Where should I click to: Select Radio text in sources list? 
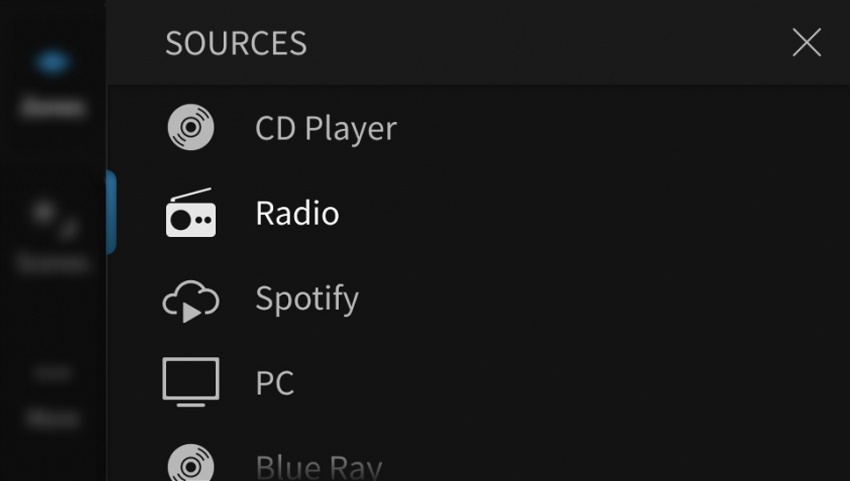coord(297,214)
